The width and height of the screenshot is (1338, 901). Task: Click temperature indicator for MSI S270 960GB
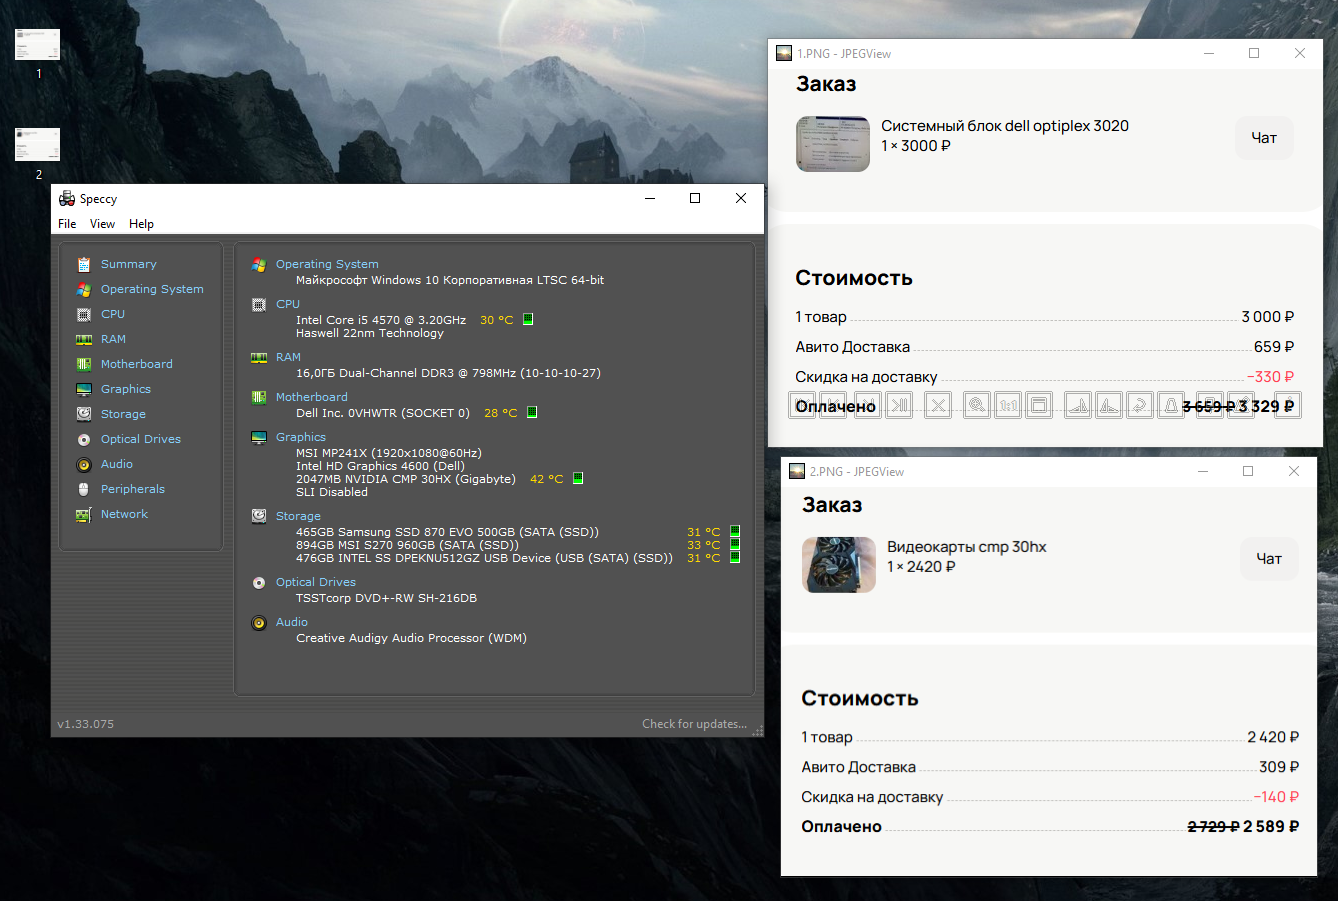[x=735, y=544]
